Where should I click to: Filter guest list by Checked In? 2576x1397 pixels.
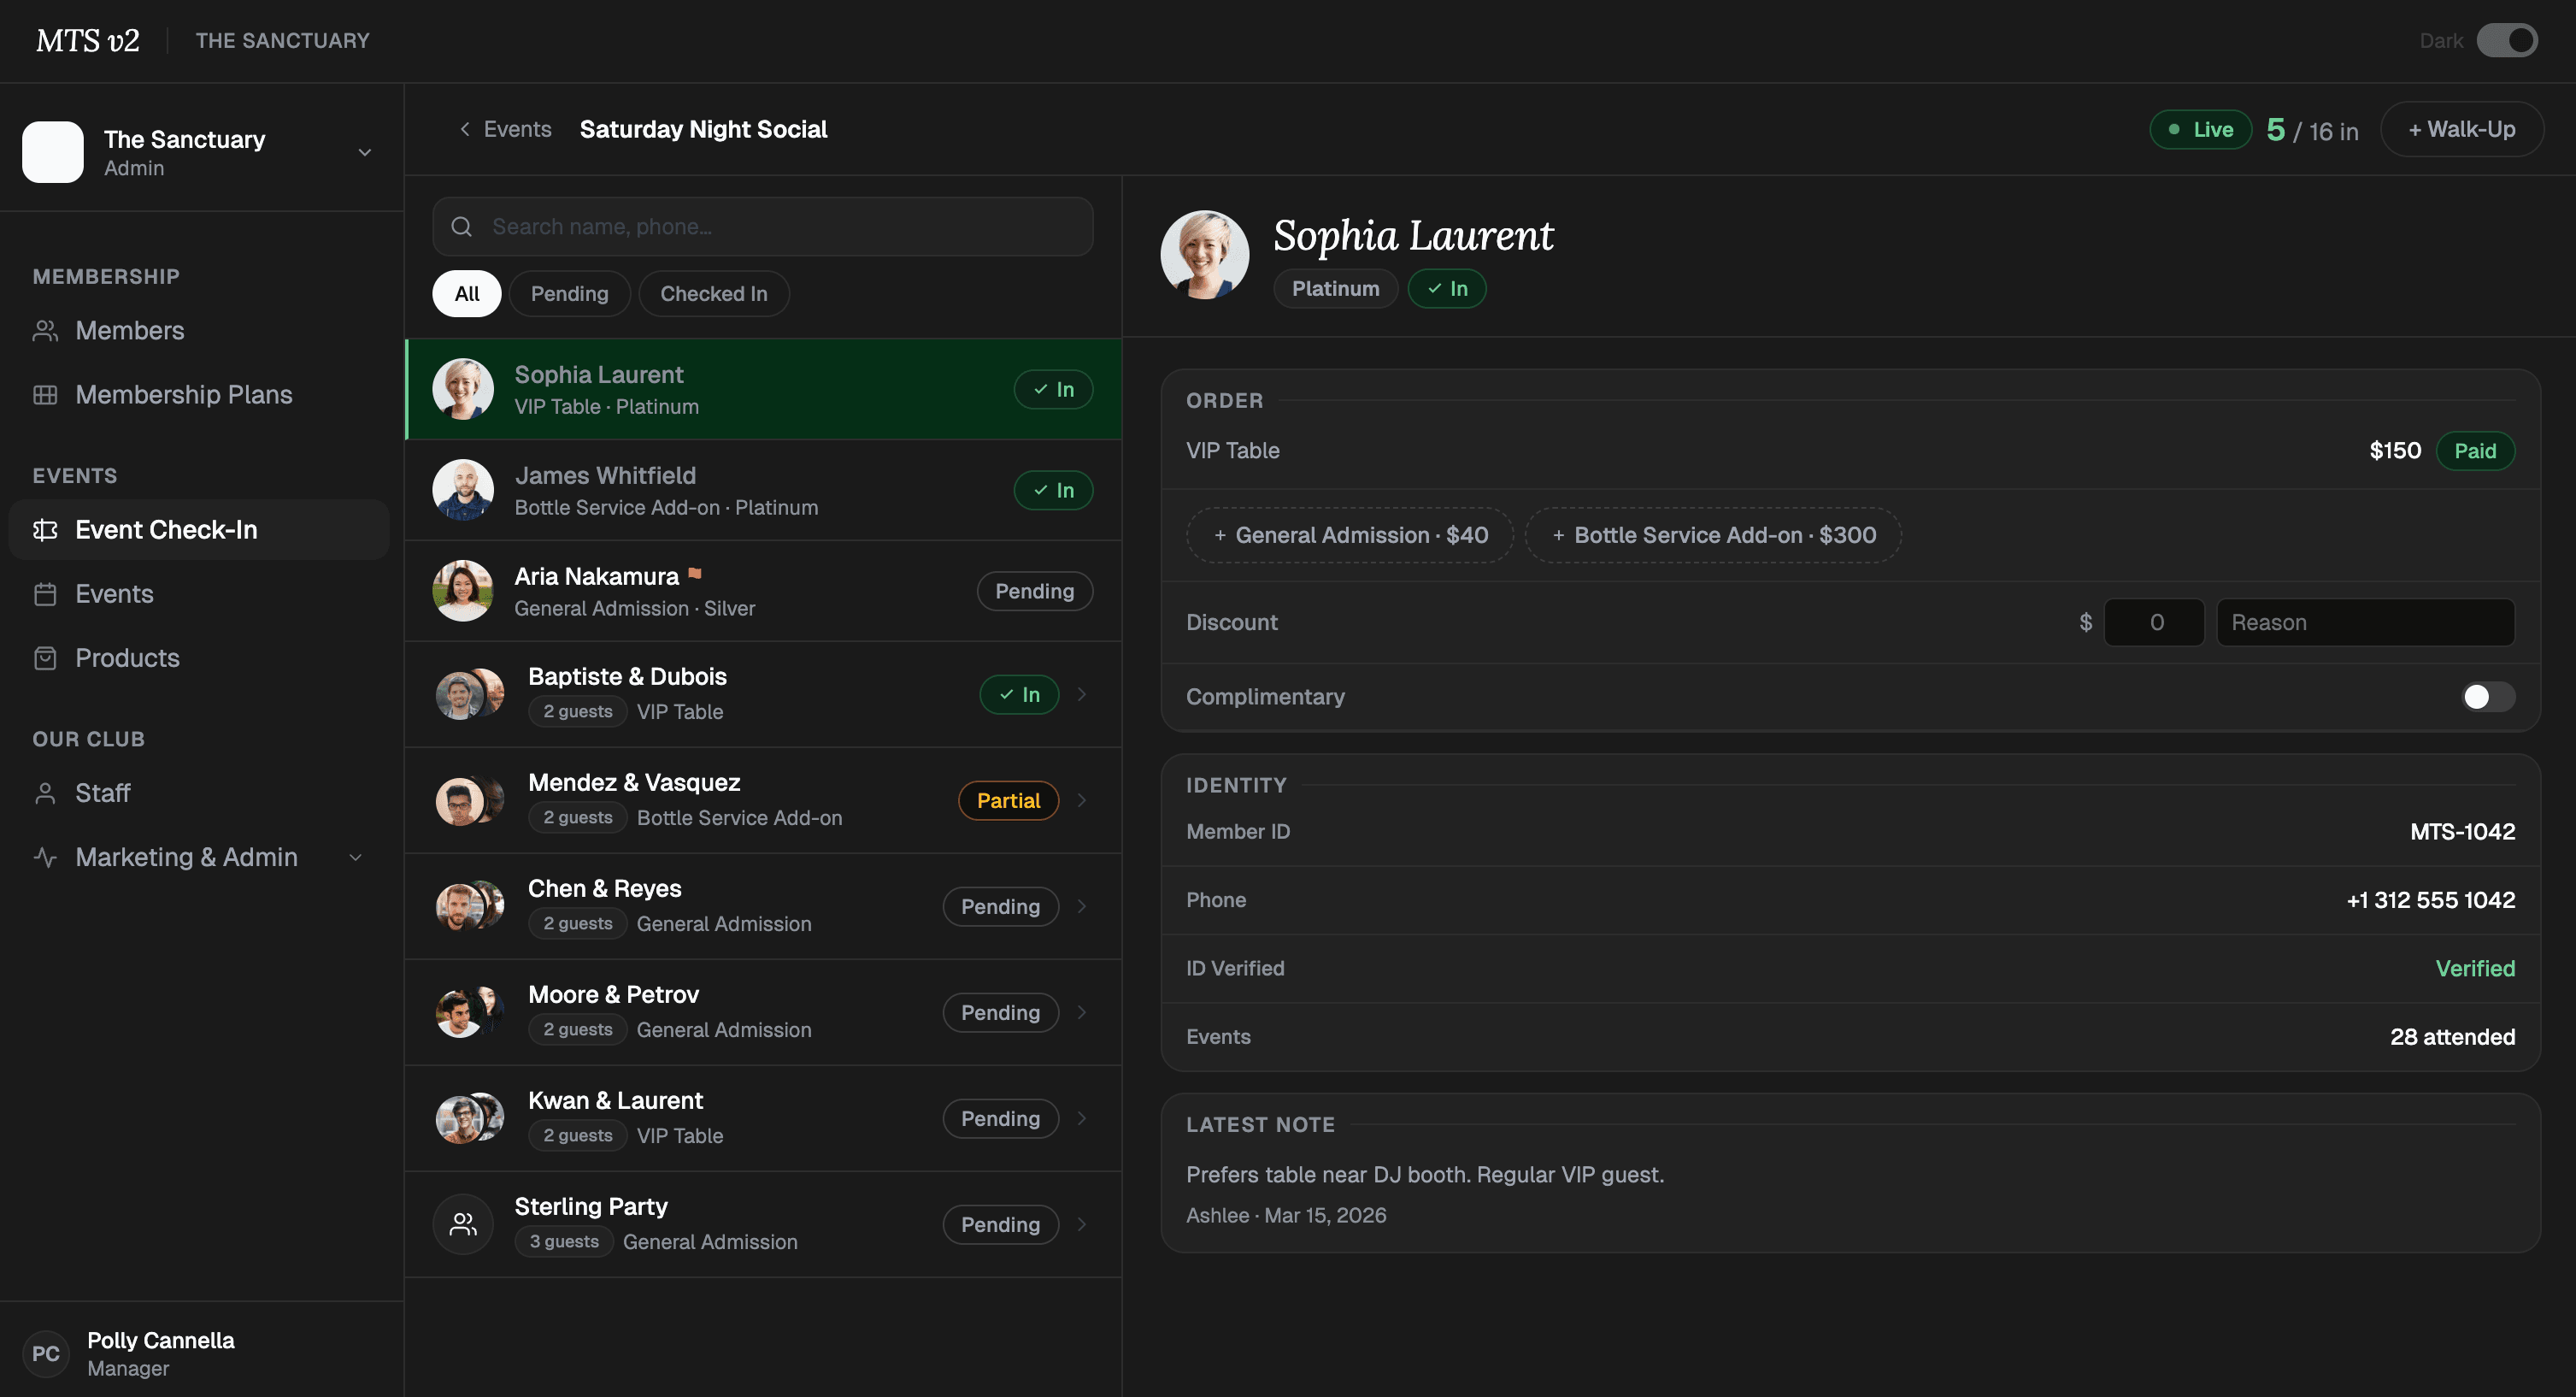pyautogui.click(x=714, y=294)
